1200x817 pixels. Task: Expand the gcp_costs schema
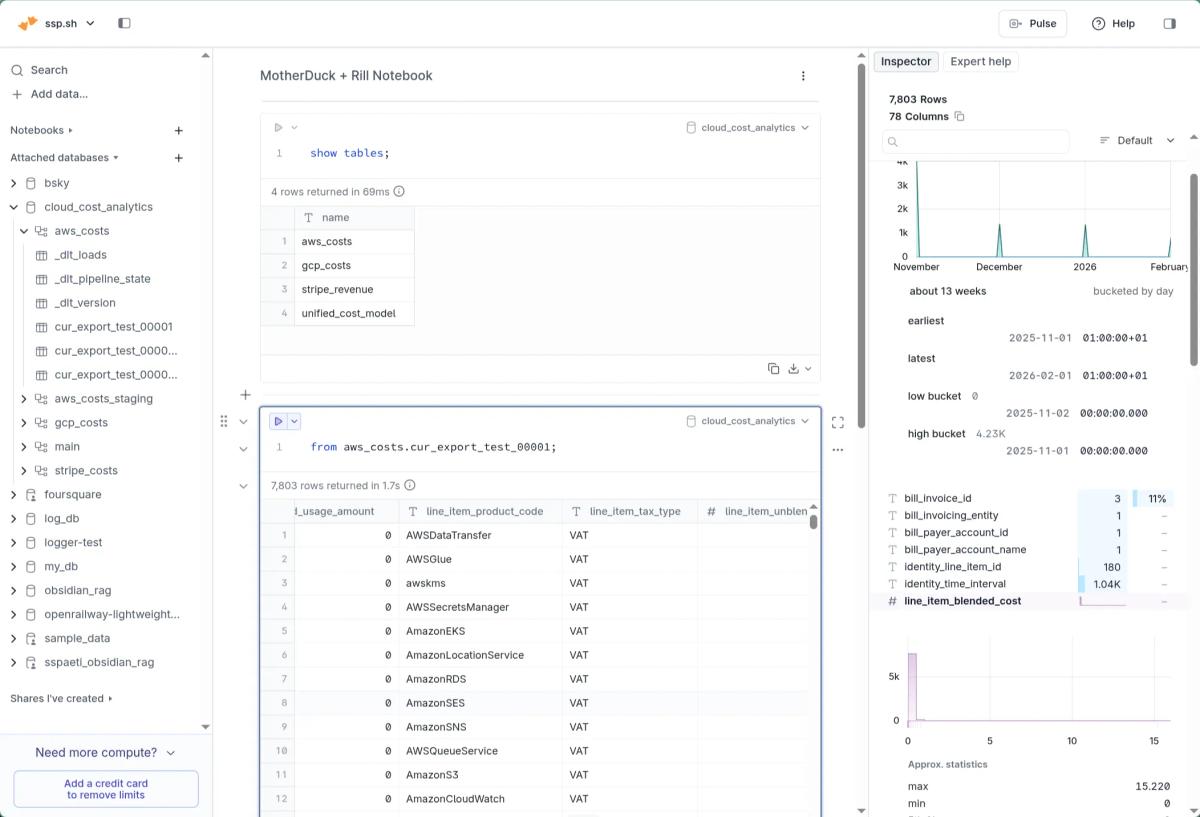point(24,423)
